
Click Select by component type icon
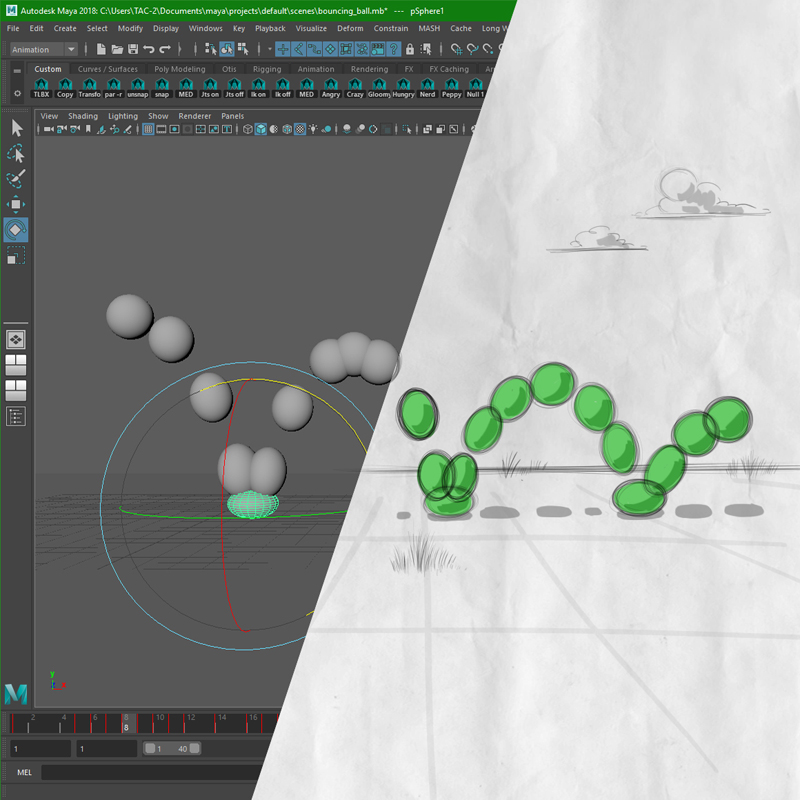click(x=243, y=49)
